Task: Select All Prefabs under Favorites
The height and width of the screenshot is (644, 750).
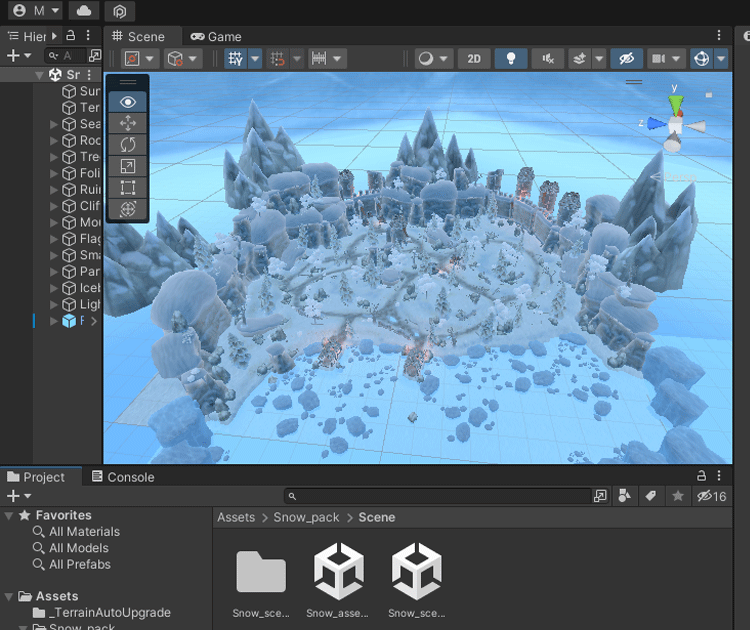Action: click(79, 564)
